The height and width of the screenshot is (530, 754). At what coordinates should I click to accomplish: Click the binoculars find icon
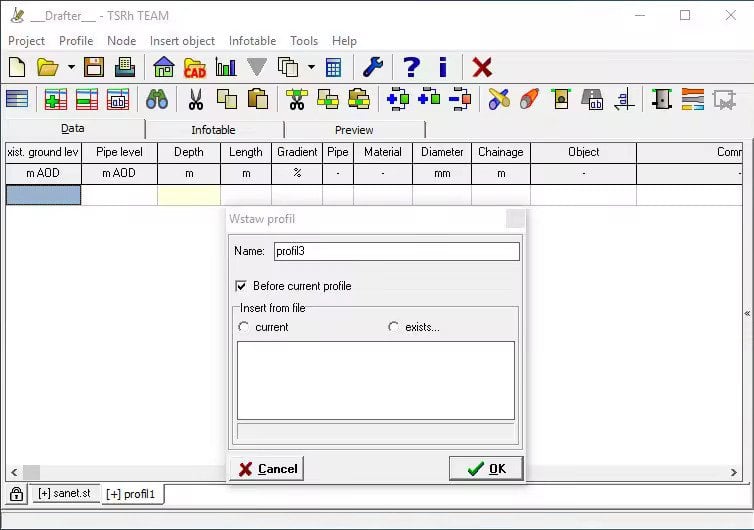[x=157, y=99]
